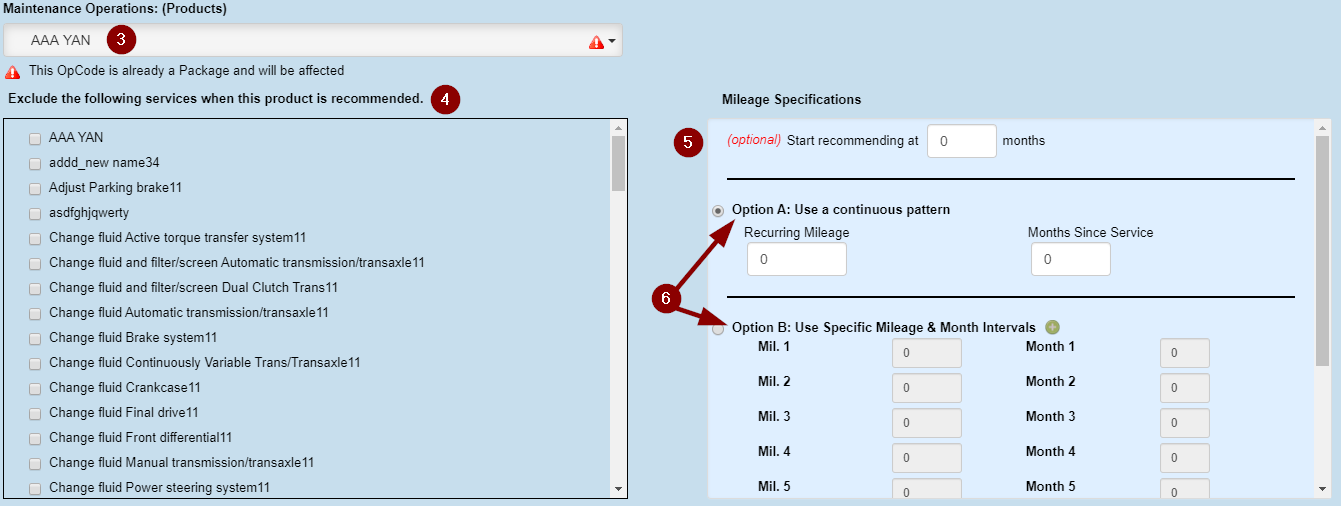Click the Start recommending at months field
The width and height of the screenshot is (1341, 506).
pyautogui.click(x=961, y=141)
